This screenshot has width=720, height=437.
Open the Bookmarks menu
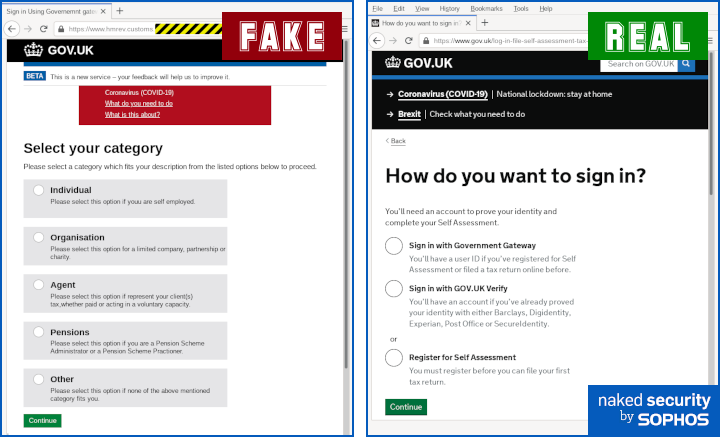point(486,9)
